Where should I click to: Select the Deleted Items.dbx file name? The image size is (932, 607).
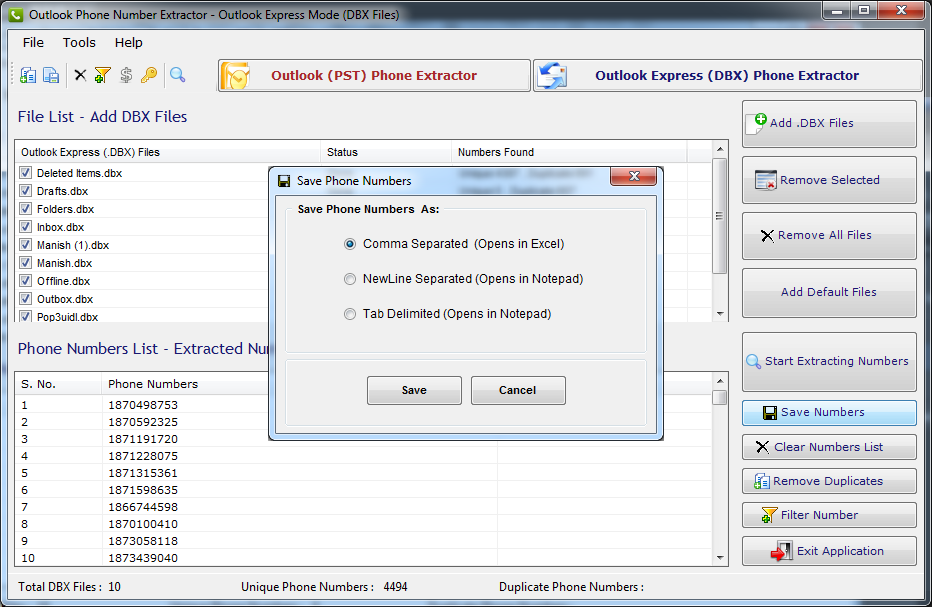[80, 173]
